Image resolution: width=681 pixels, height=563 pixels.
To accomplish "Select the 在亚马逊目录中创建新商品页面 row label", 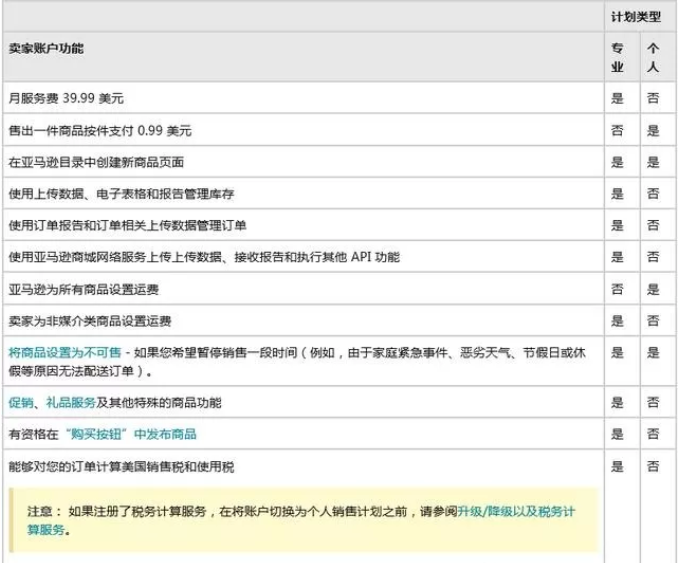I will tap(96, 162).
